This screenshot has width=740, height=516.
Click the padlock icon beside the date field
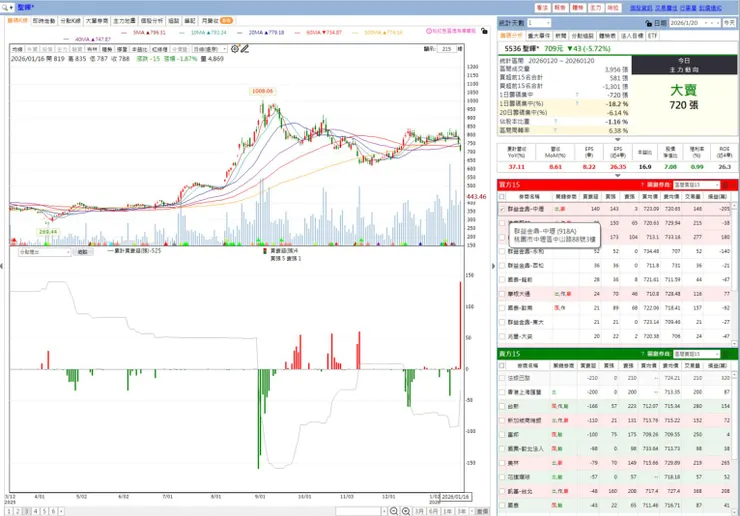648,23
